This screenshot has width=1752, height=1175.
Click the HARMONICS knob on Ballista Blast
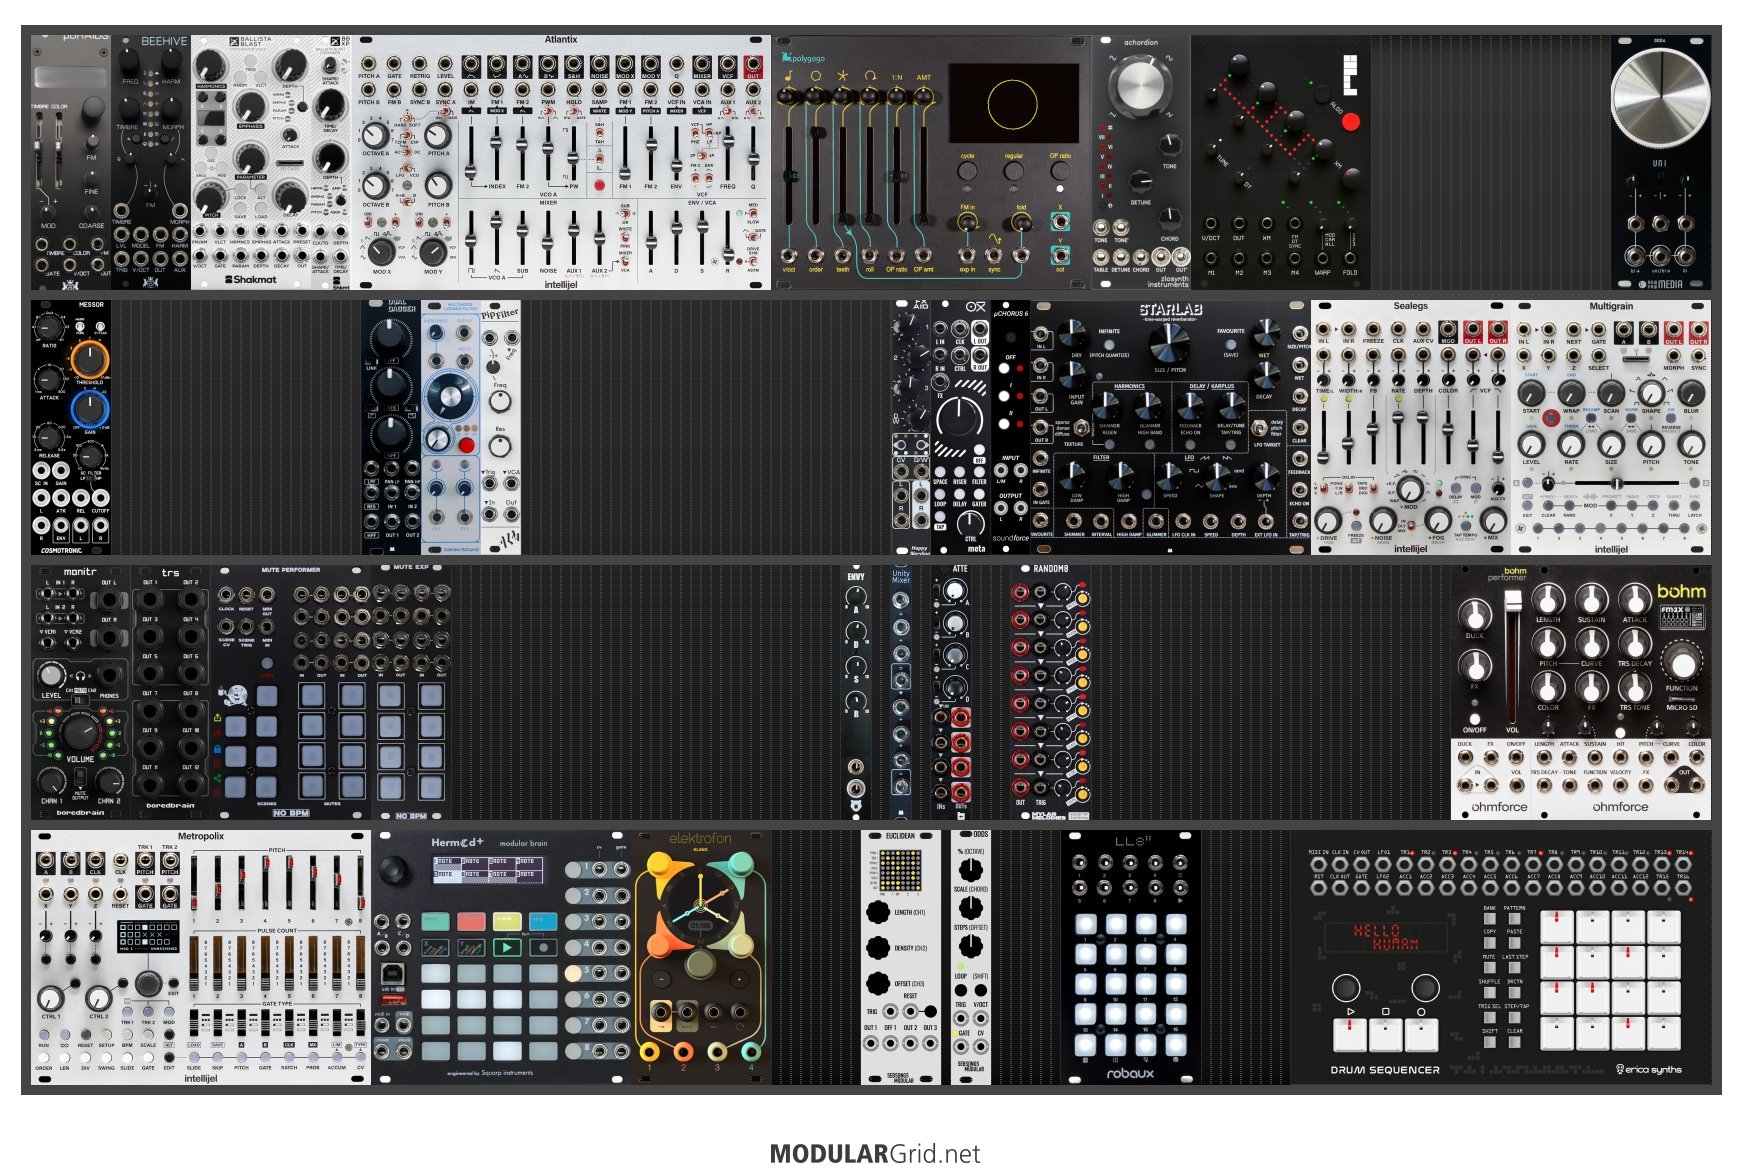(x=210, y=67)
